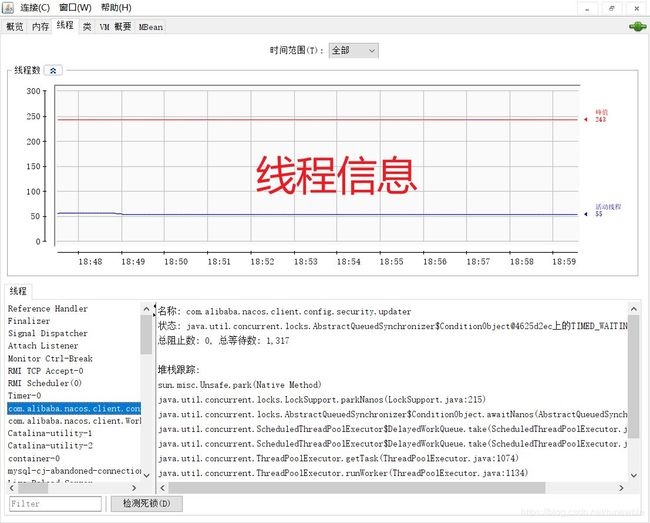Open the 窗口(W) menu
Screen dimensions: 650x523
(x=75, y=8)
